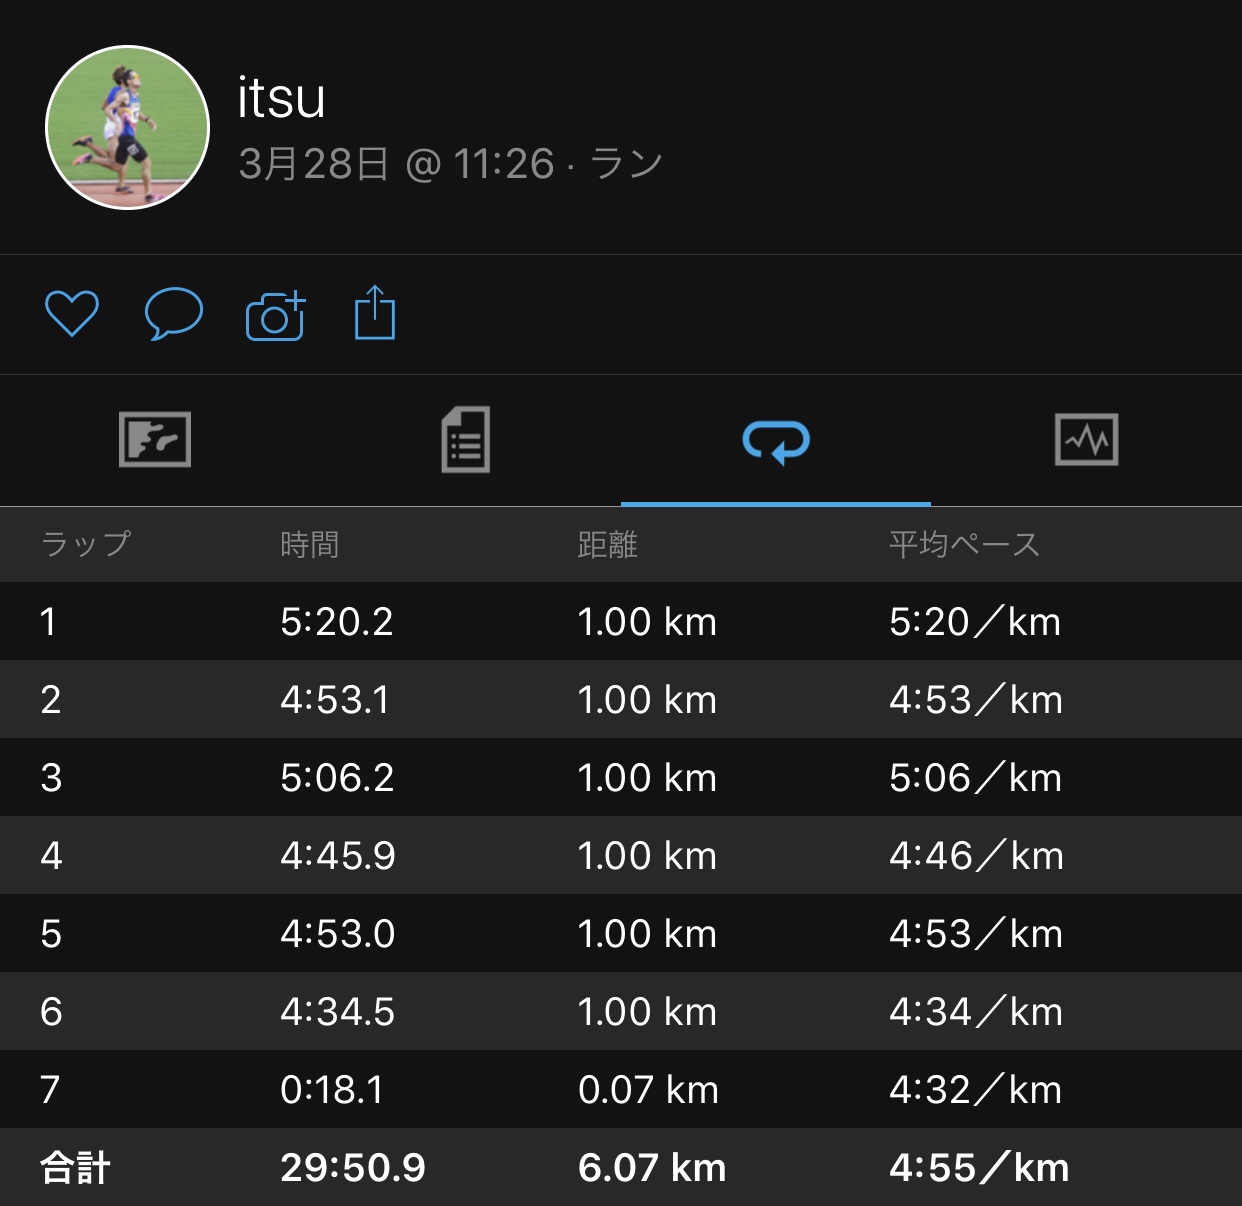Open the itsu profile name
The image size is (1242, 1206).
281,98
